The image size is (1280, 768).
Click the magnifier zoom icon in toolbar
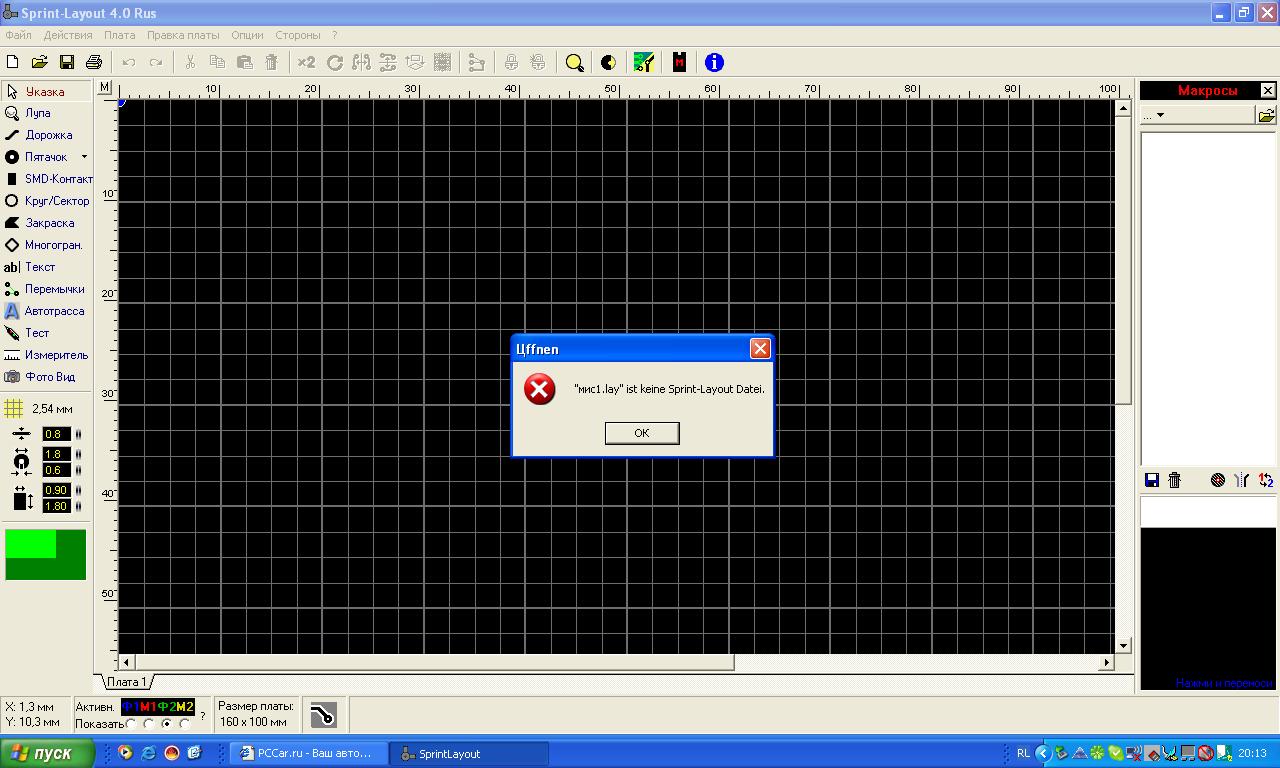574,62
